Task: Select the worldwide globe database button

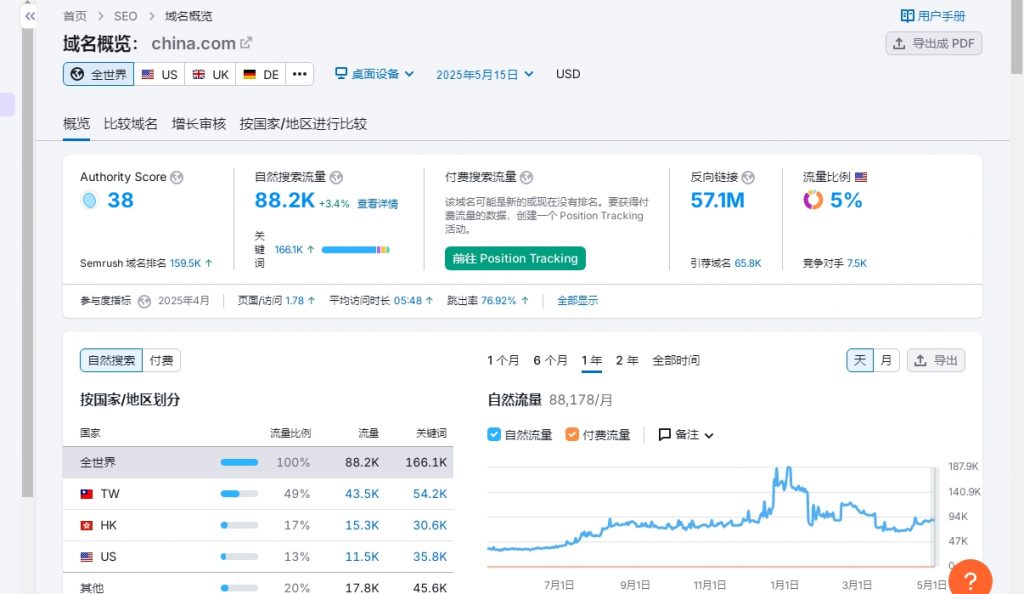Action: (x=99, y=74)
